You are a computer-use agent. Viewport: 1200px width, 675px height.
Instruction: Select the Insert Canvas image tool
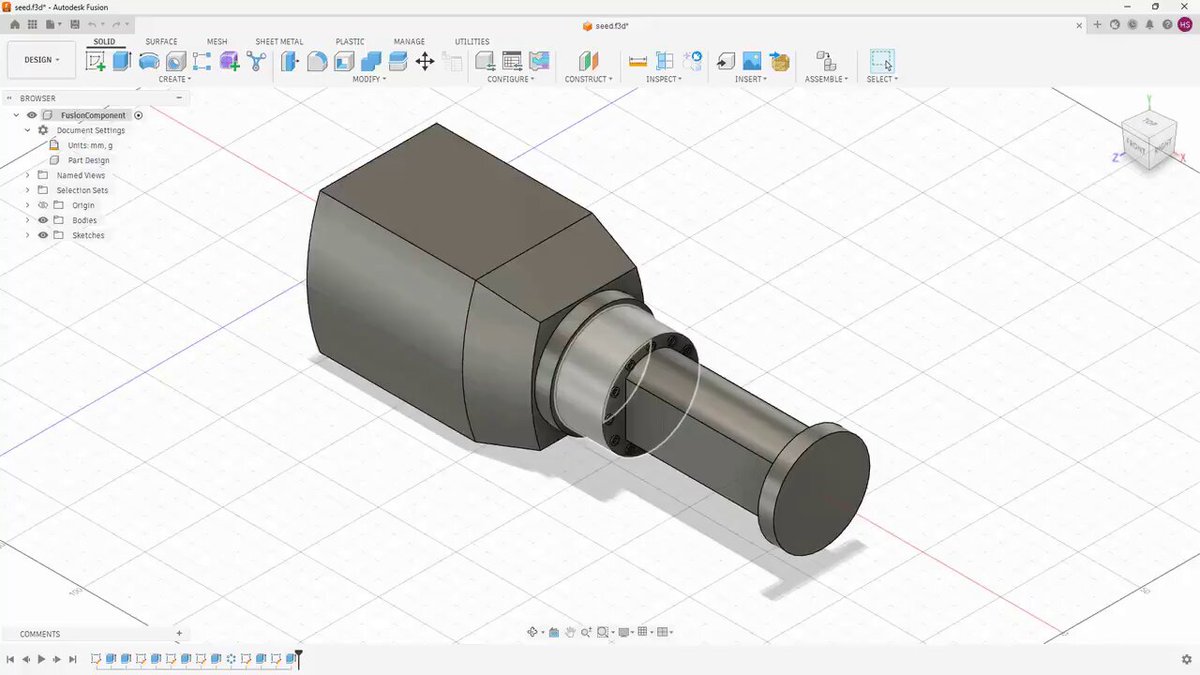coord(753,61)
